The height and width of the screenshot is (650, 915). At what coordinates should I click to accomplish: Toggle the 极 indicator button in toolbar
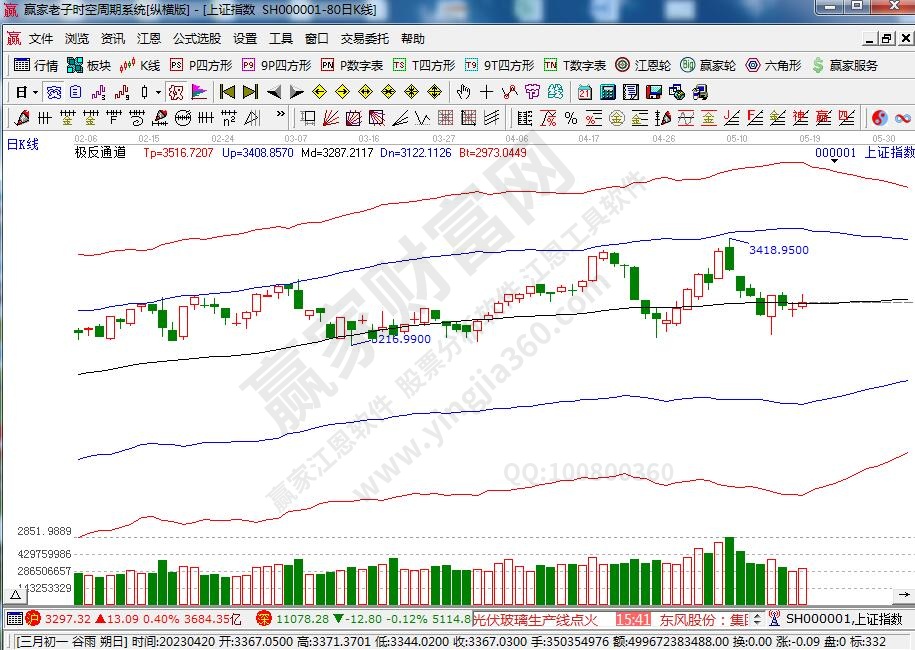coord(176,92)
